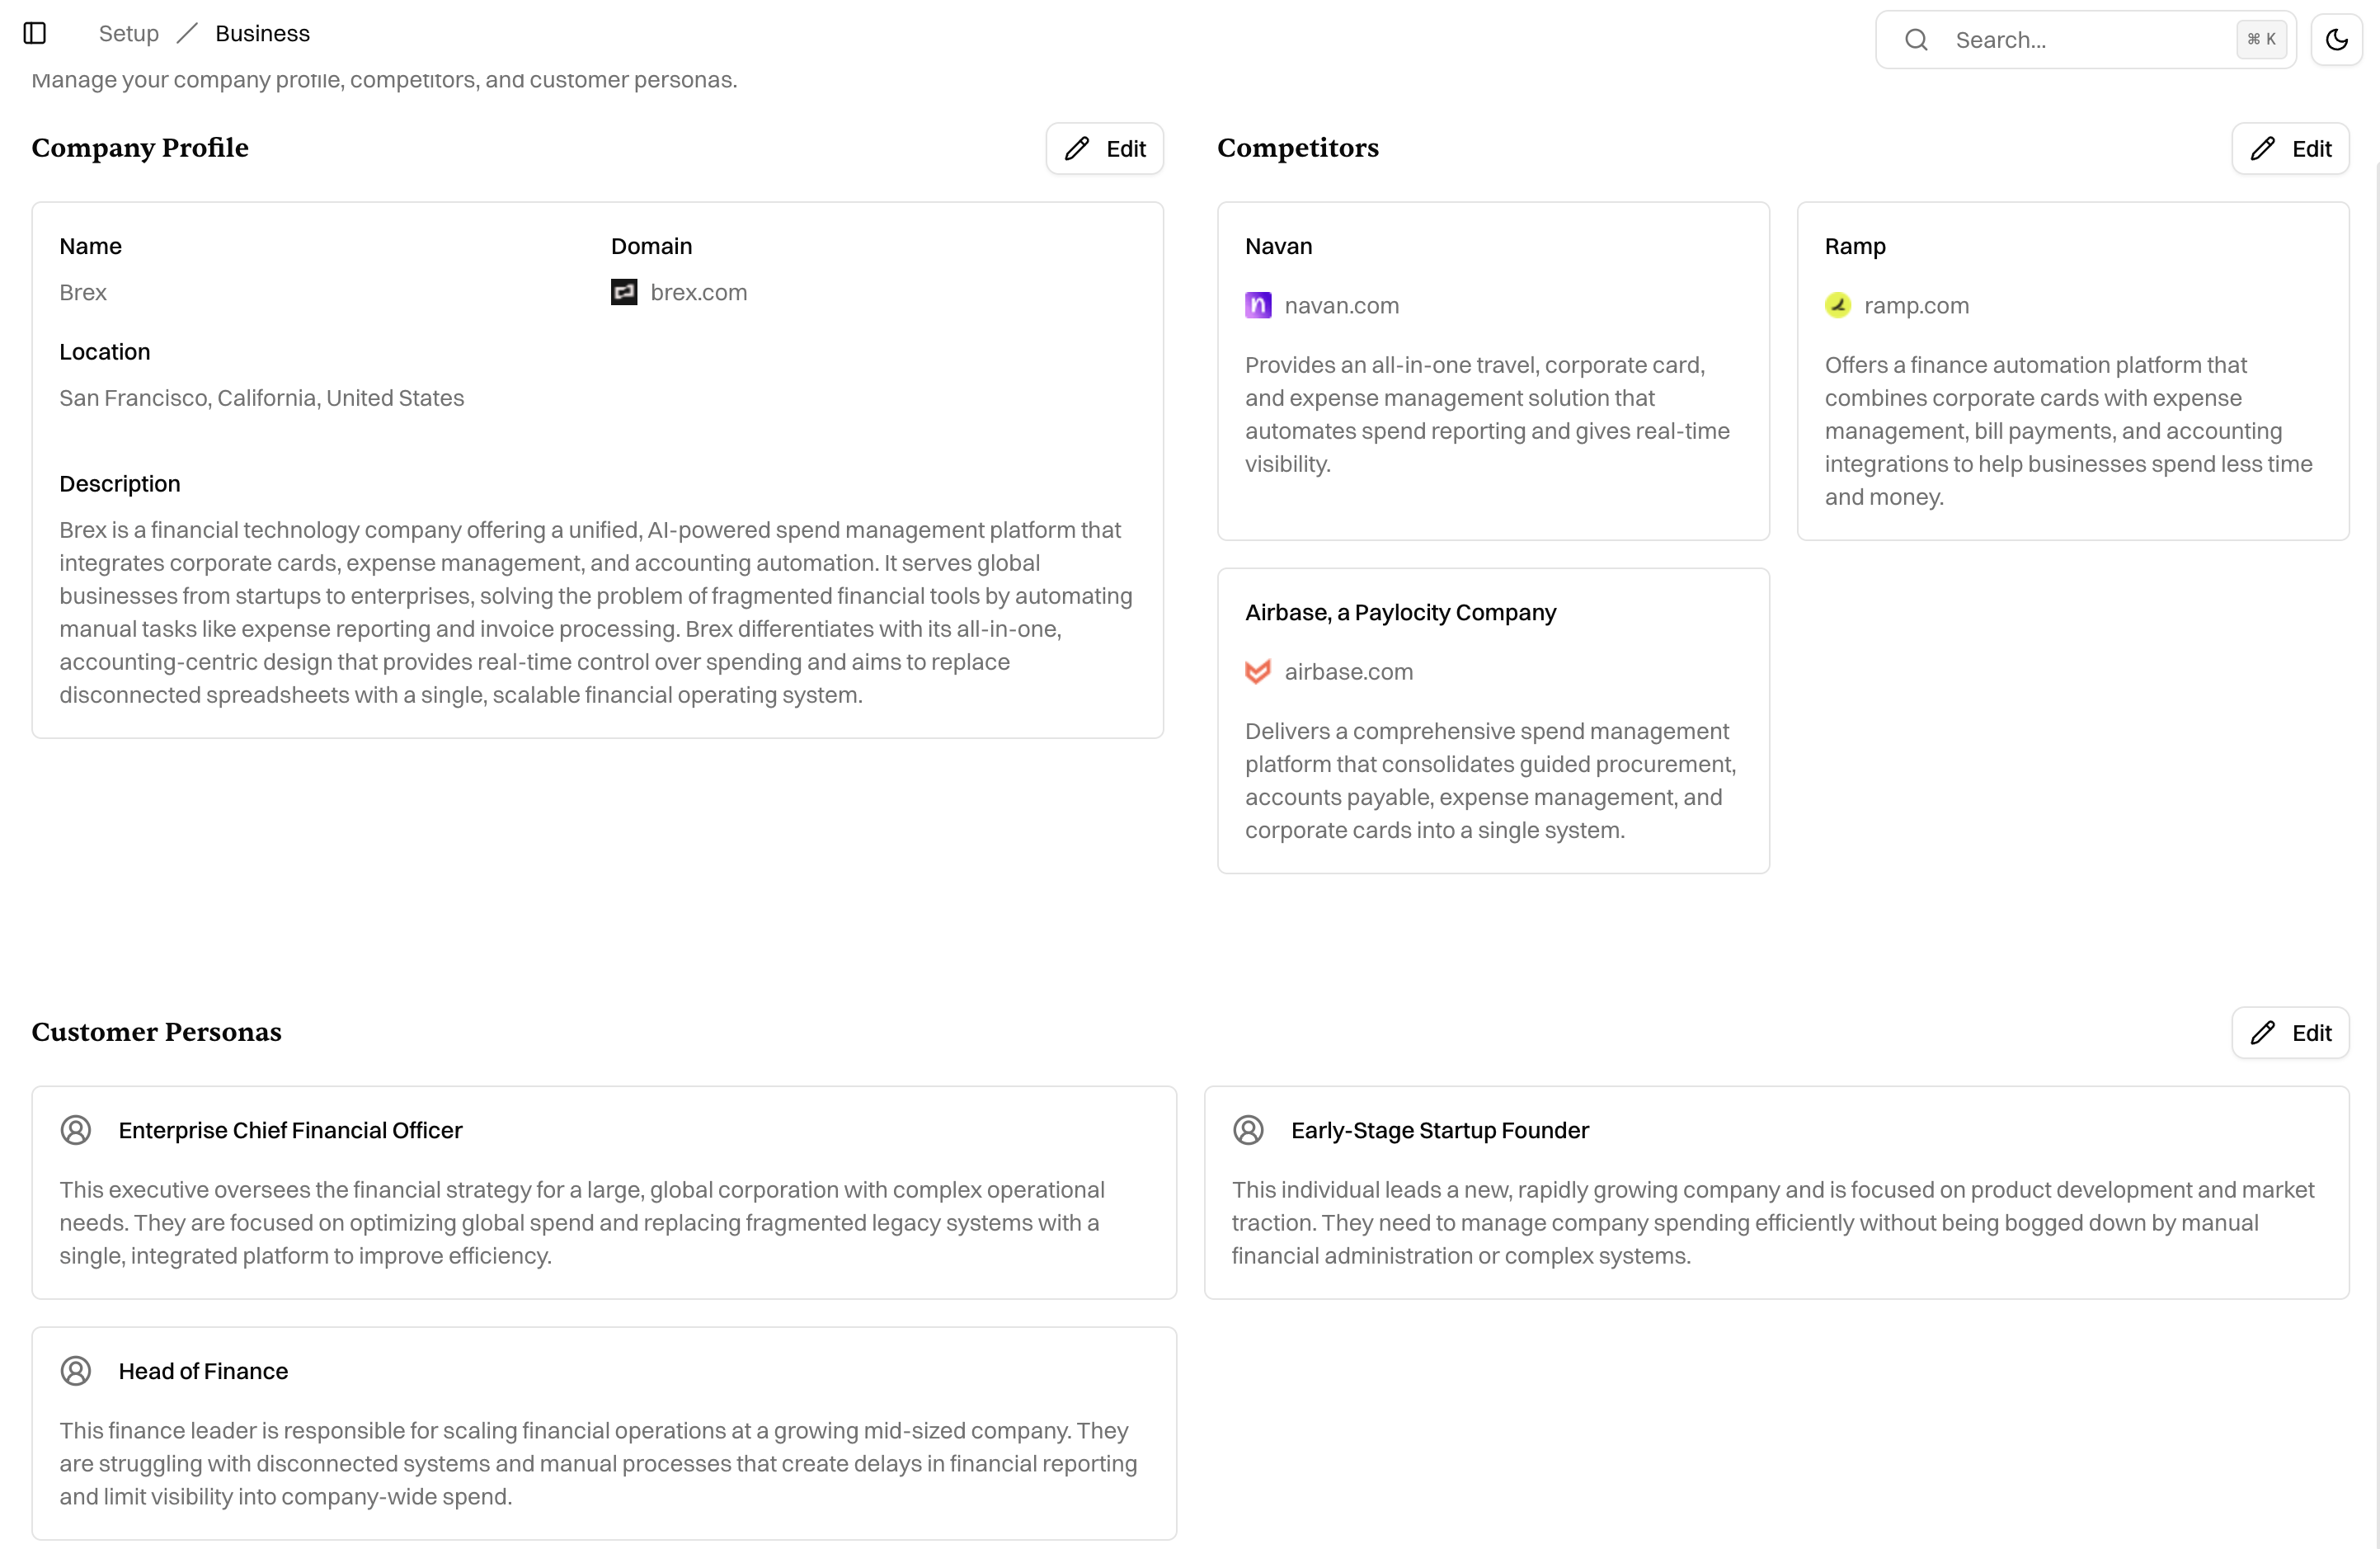Open the brex.com domain link

click(x=698, y=293)
